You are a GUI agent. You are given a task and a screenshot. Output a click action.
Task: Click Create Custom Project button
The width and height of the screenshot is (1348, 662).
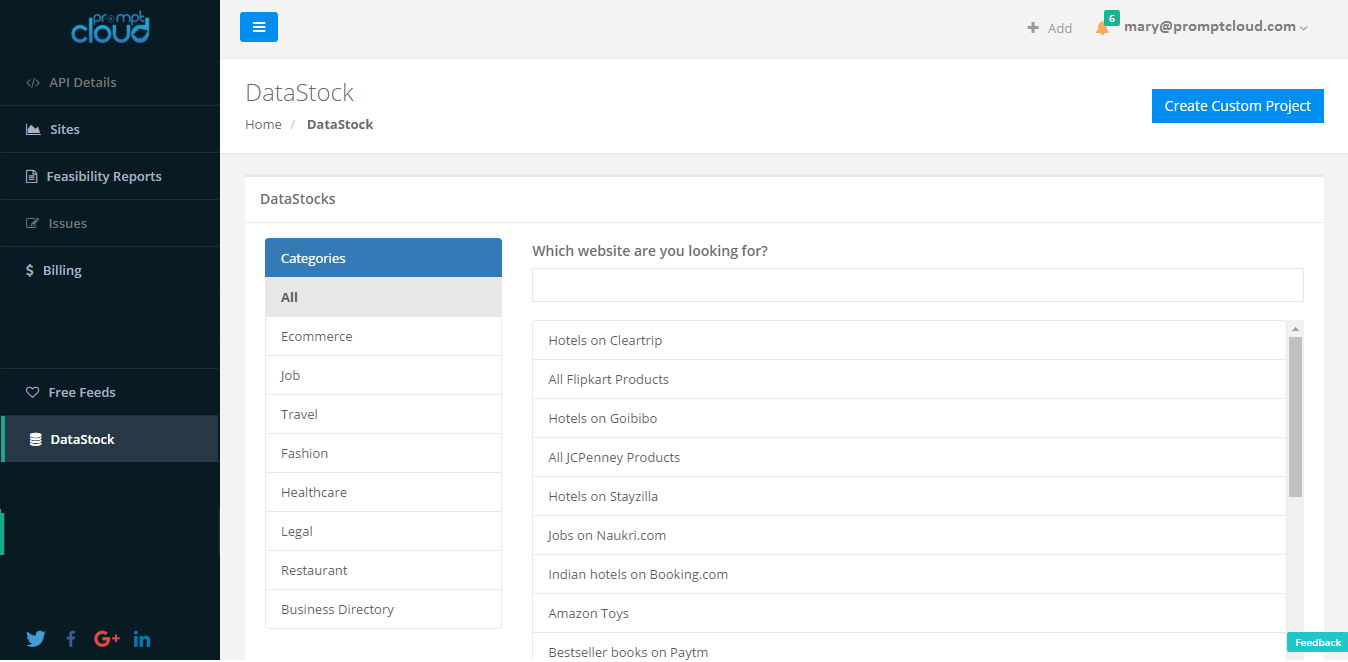[1238, 106]
